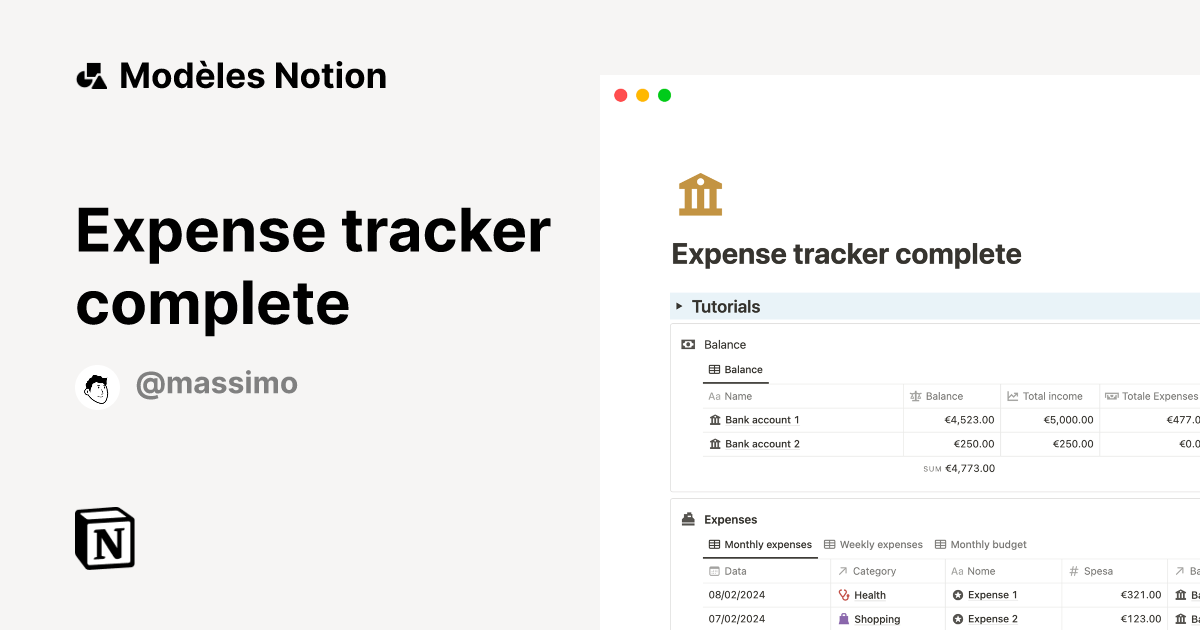
Task: Click the green traffic light button
Action: tap(663, 95)
